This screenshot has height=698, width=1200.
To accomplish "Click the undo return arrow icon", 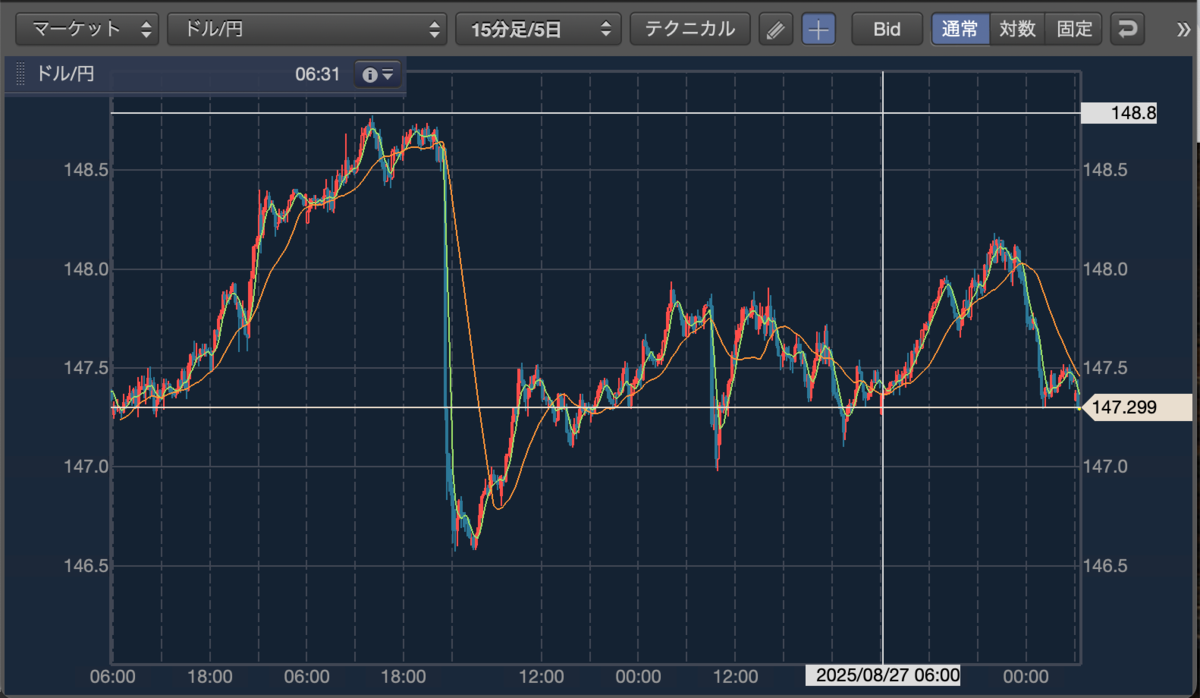I will 1127,29.
